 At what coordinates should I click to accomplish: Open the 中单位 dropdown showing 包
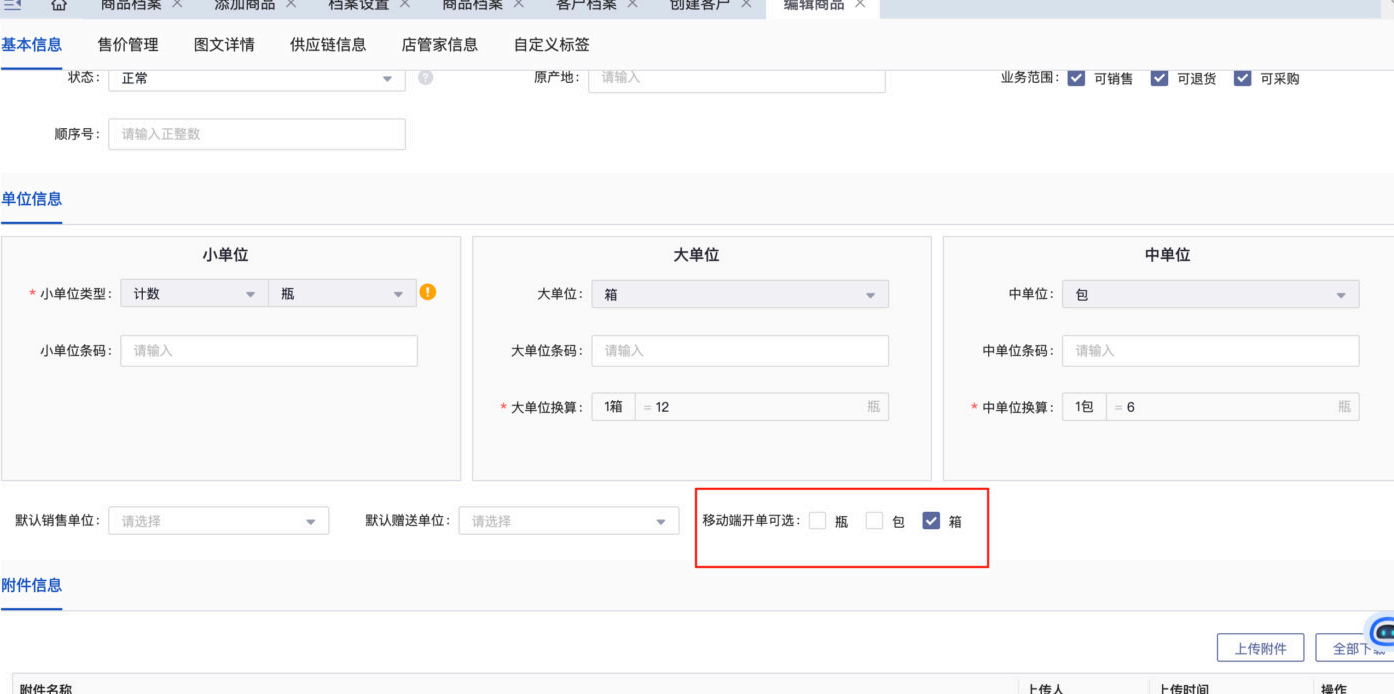coord(1210,295)
